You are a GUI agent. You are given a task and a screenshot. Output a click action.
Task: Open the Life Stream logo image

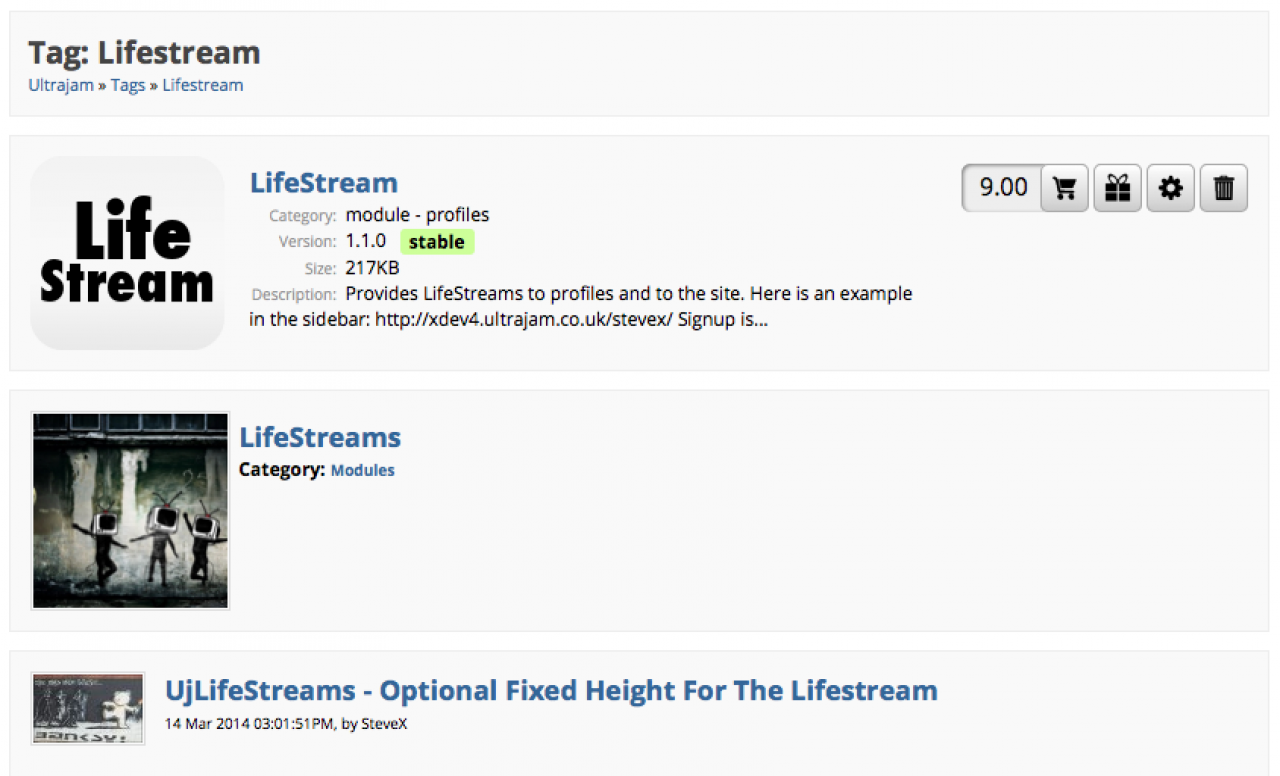[x=127, y=252]
